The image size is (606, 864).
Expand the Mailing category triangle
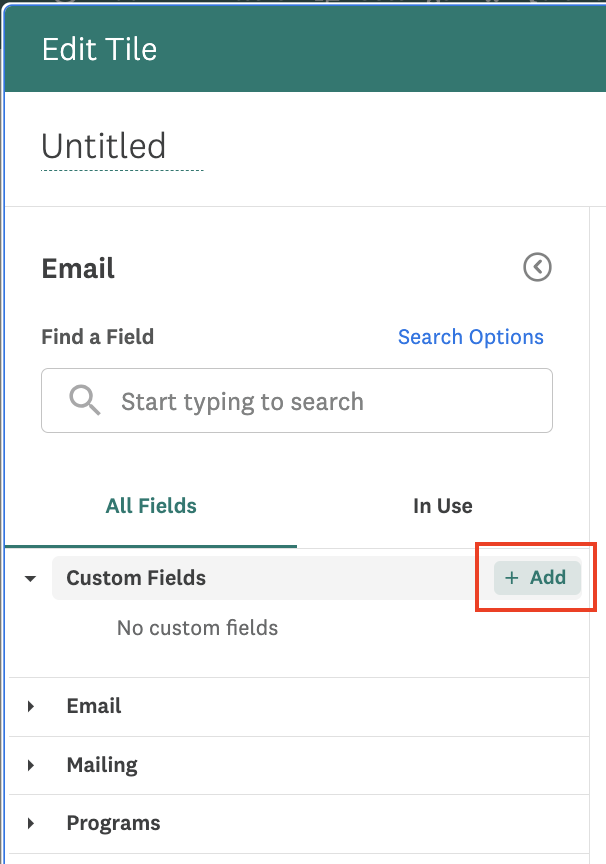pyautogui.click(x=31, y=765)
